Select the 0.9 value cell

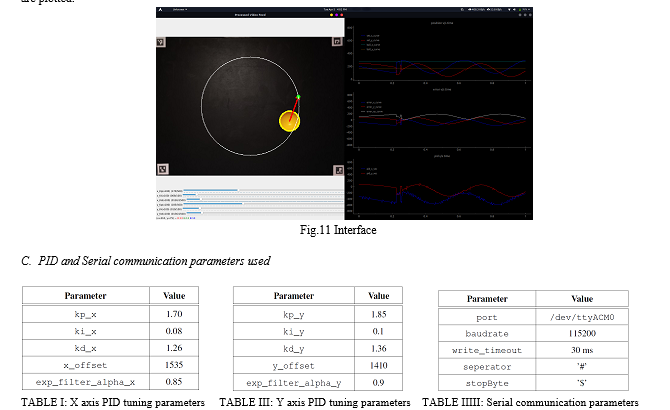(379, 383)
